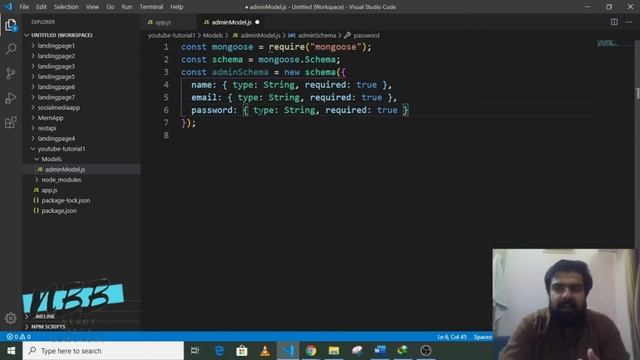Open the Source Control view
Image resolution: width=640 pixels, height=360 pixels.
point(11,73)
